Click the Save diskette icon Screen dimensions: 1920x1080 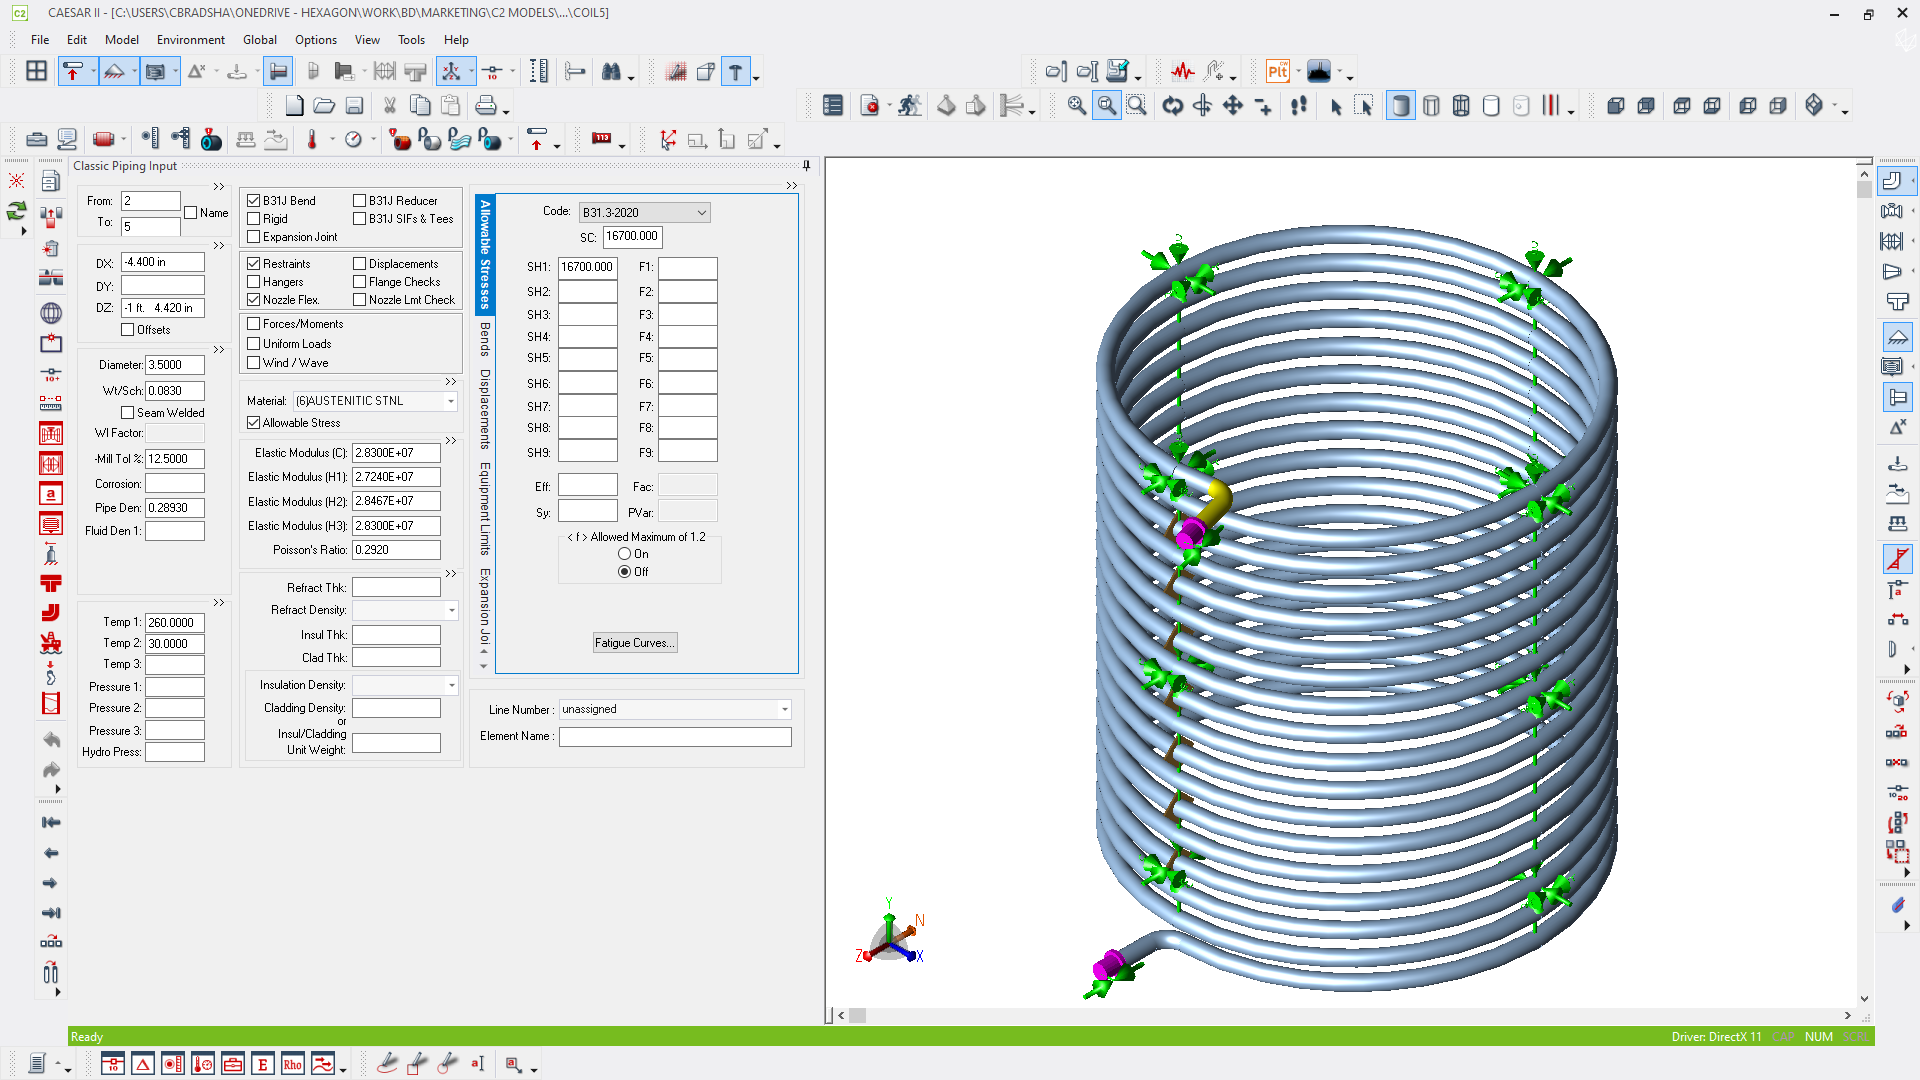pyautogui.click(x=354, y=105)
